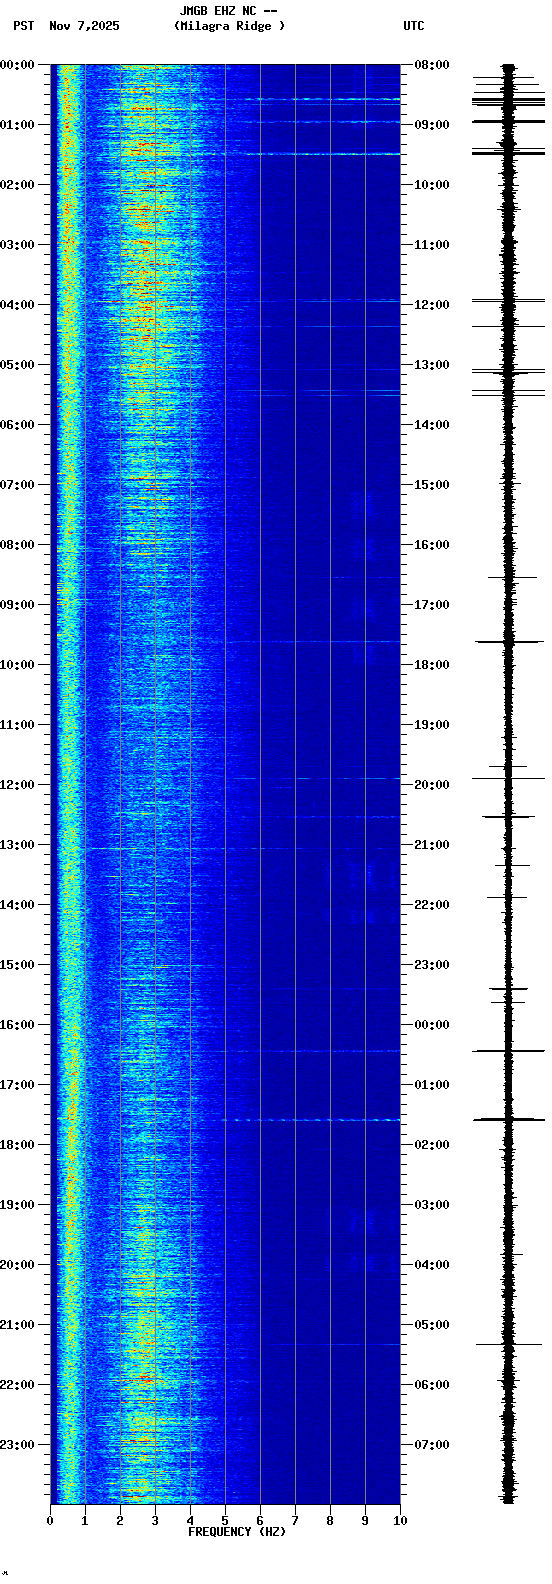Select the "20:00" PST label on left axis
The width and height of the screenshot is (552, 1584).
pyautogui.click(x=17, y=1265)
